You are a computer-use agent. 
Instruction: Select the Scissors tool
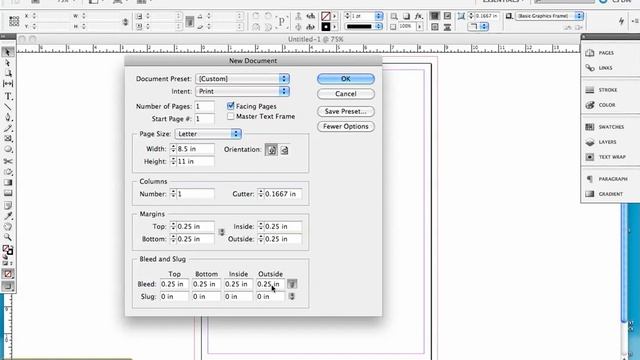click(x=8, y=161)
